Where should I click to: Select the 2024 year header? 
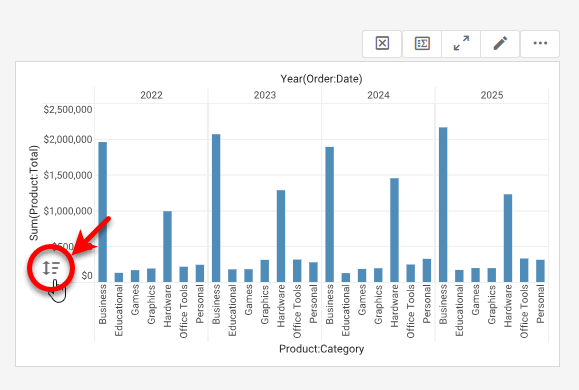pos(378,95)
